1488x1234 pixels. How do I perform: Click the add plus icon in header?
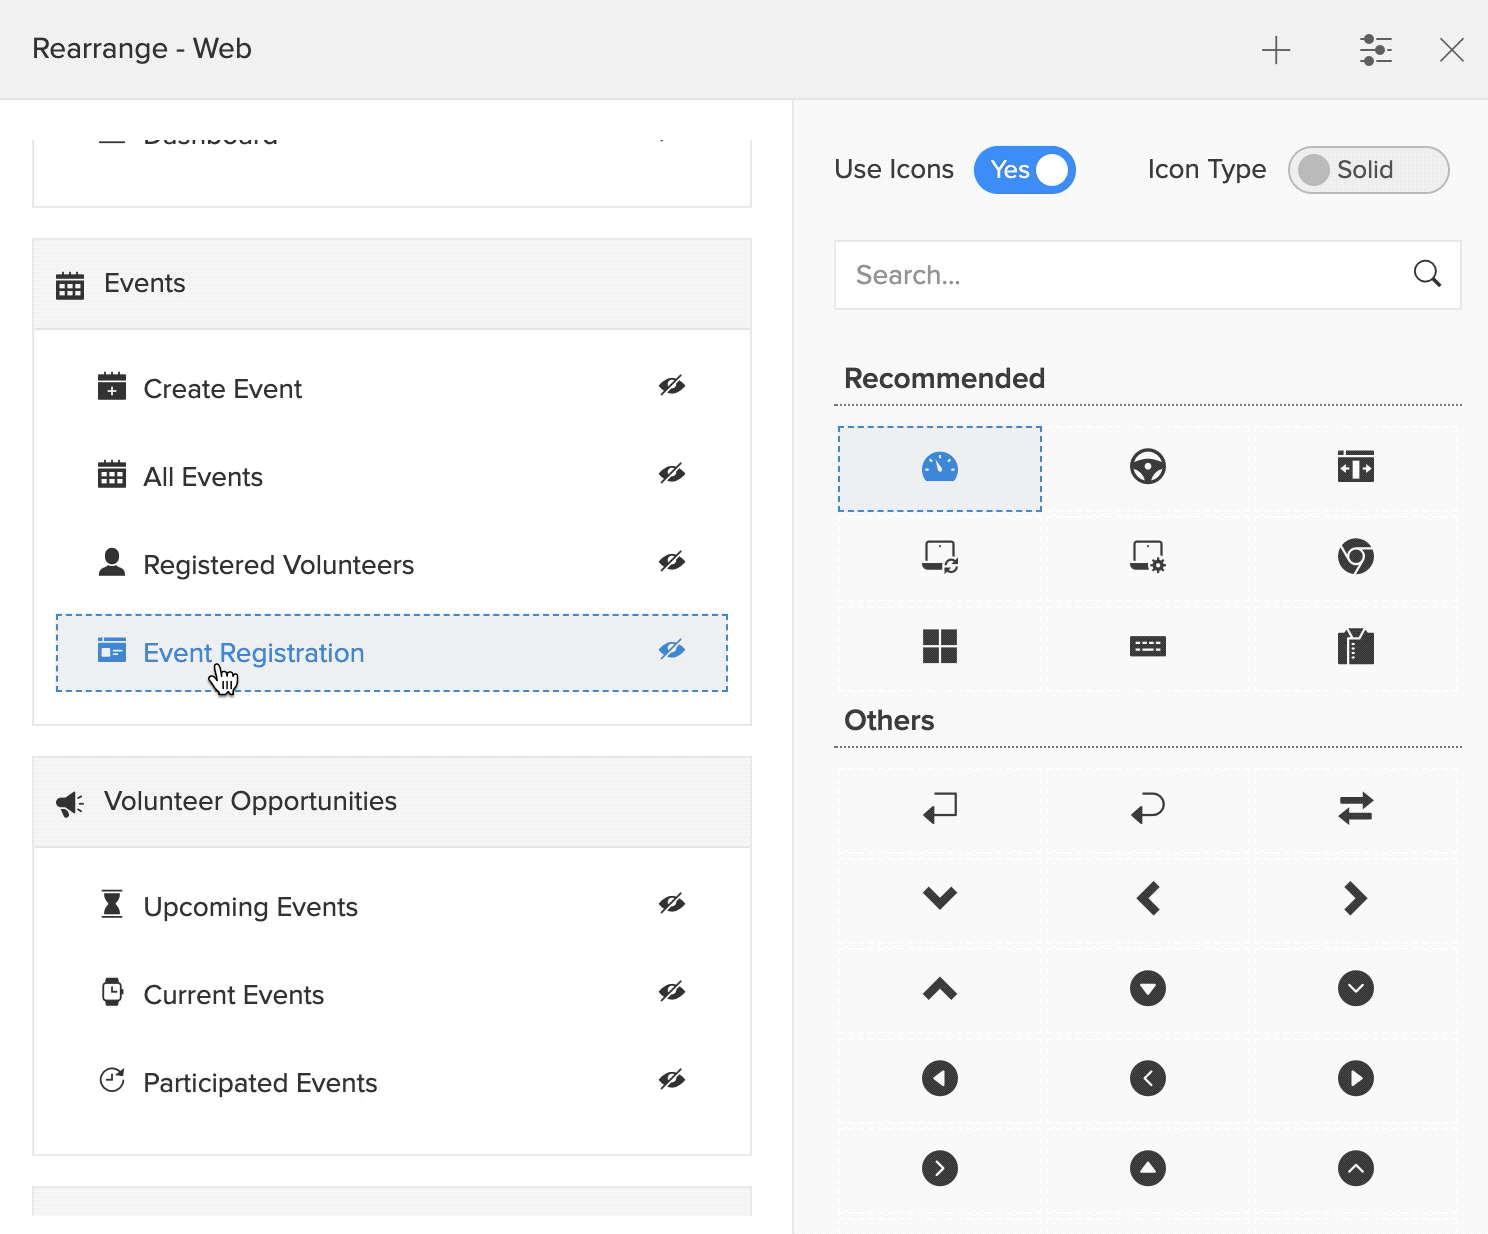(1275, 50)
